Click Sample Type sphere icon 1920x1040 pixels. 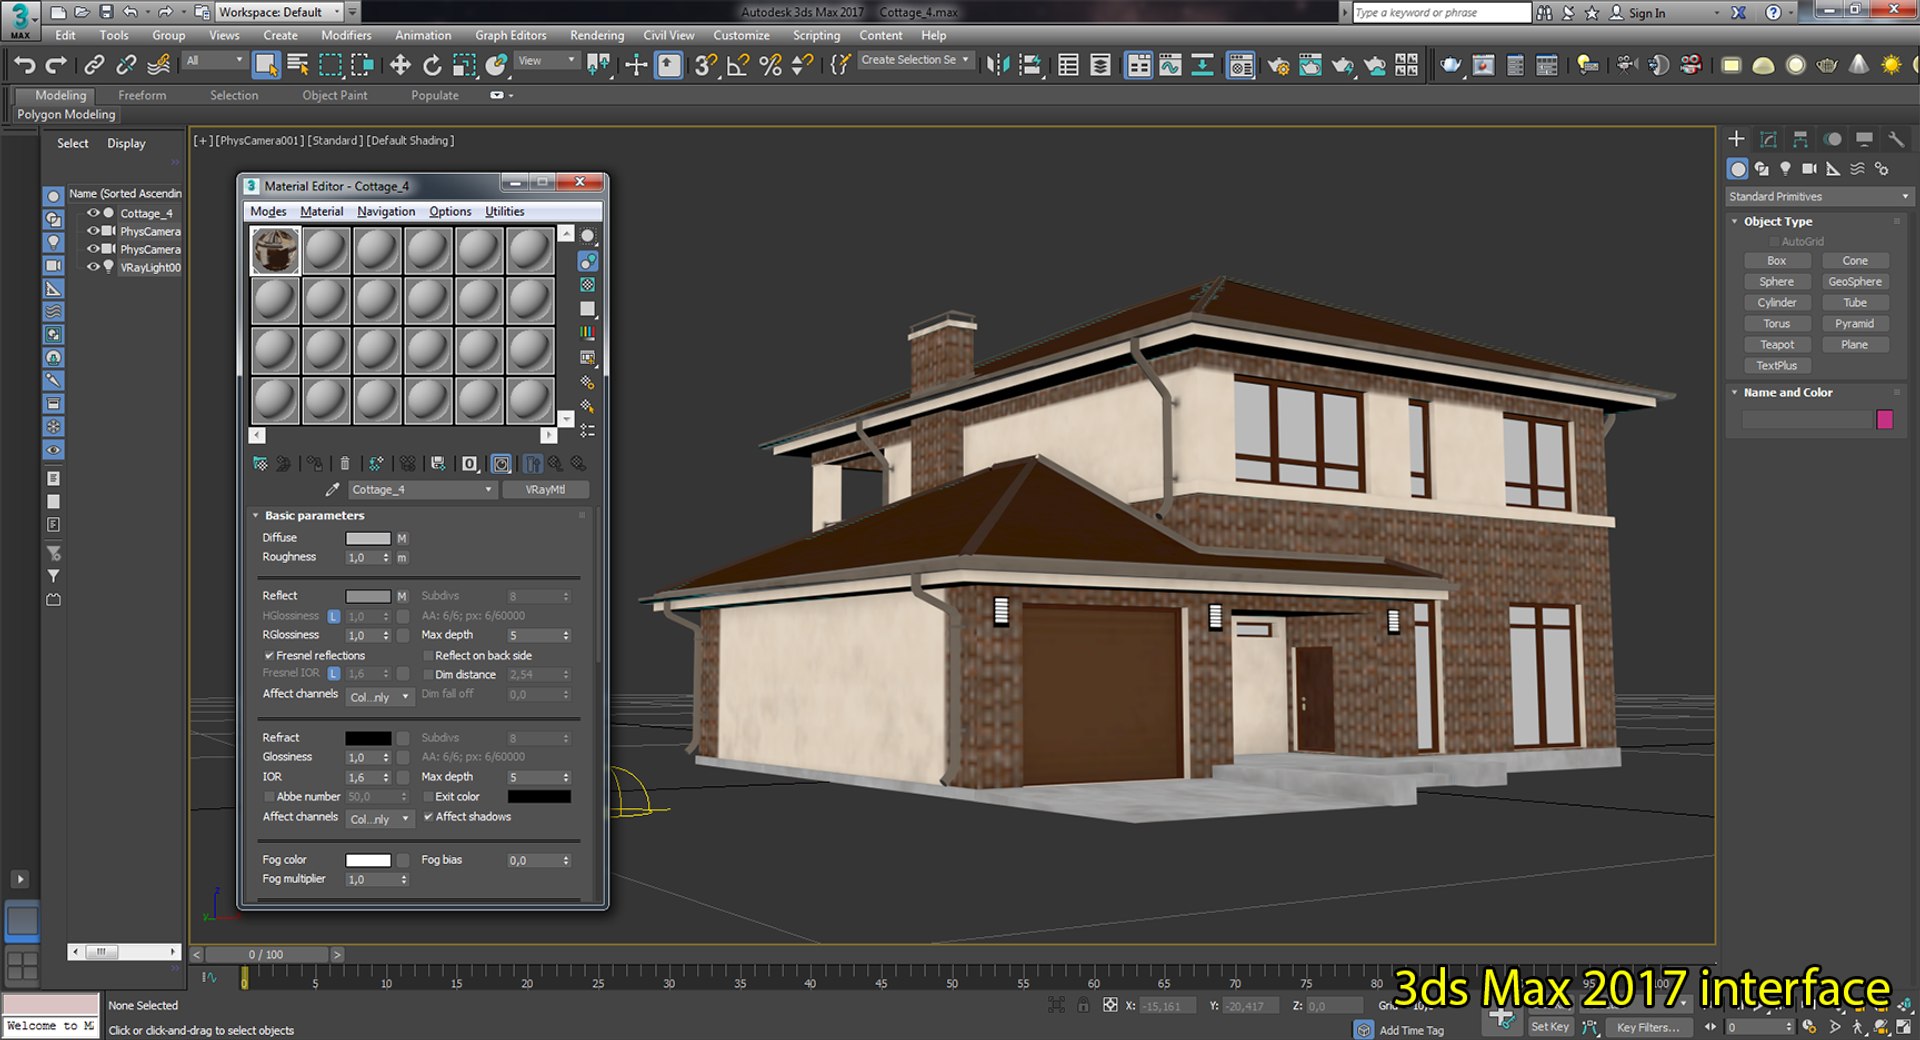point(588,236)
